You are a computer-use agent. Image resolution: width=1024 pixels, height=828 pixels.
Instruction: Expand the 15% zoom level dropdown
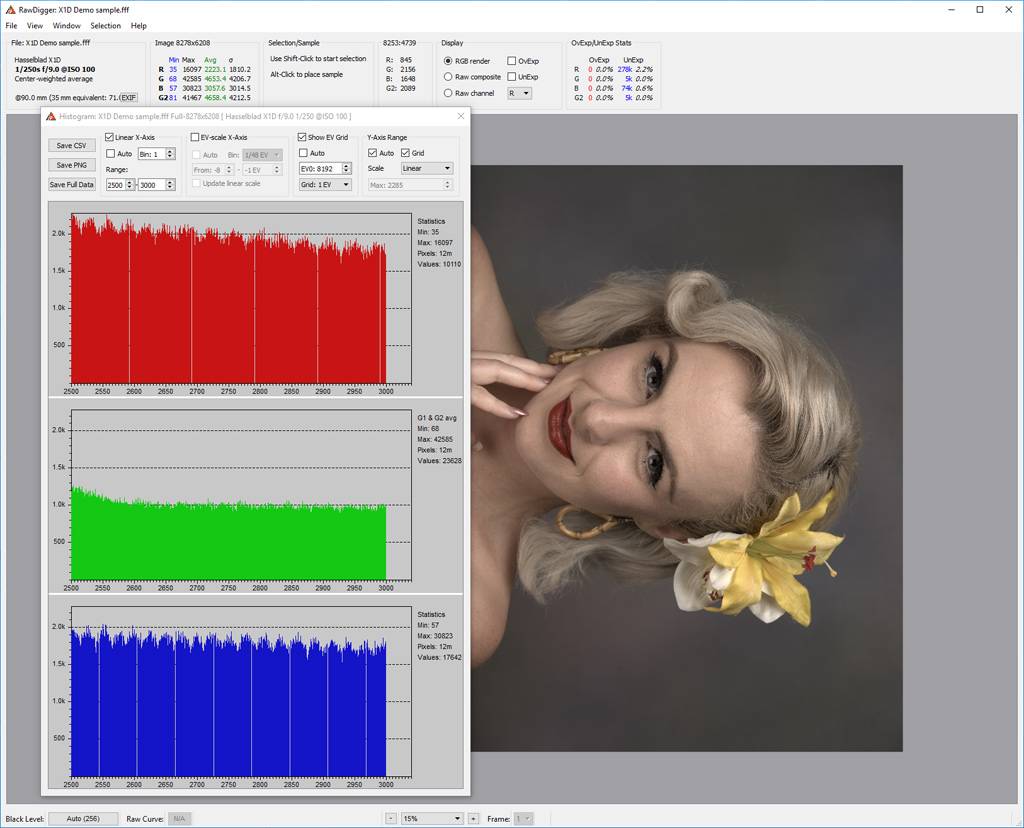pyautogui.click(x=432, y=818)
